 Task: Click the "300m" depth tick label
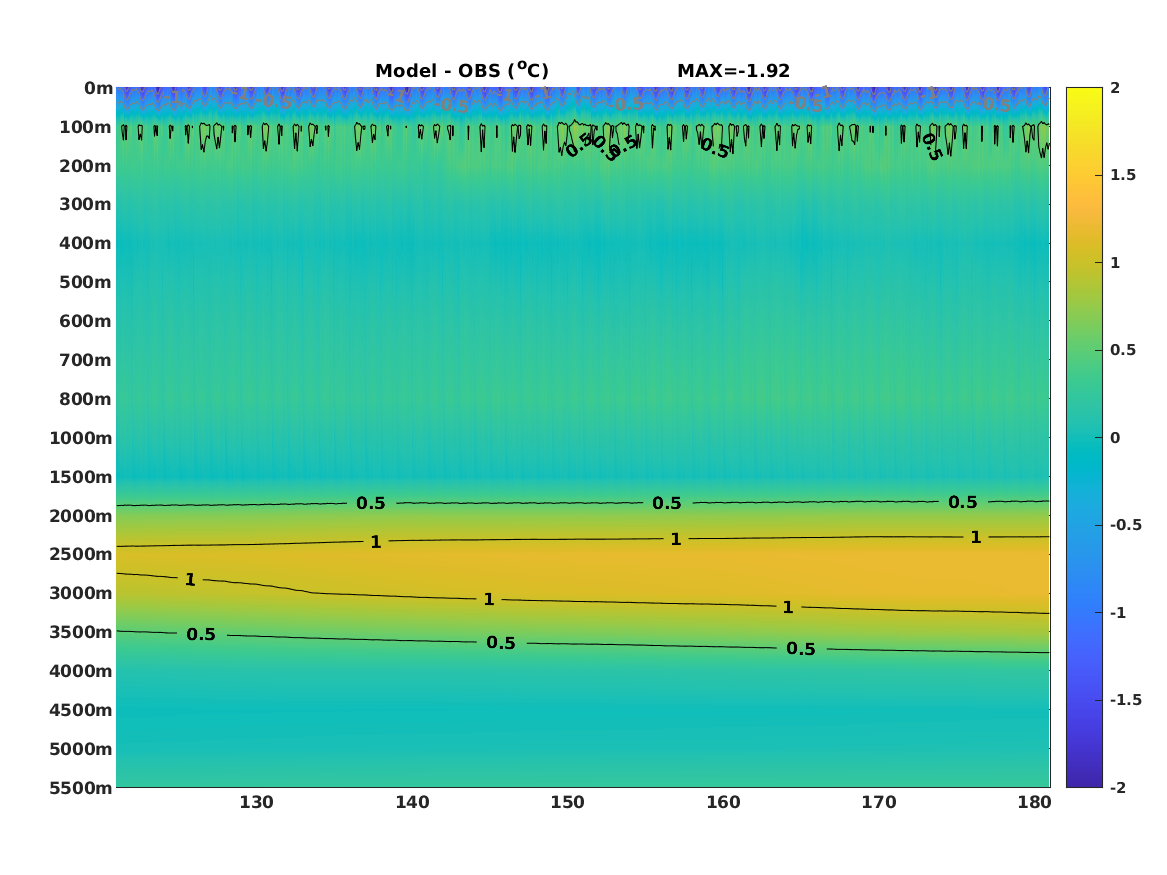pos(86,205)
